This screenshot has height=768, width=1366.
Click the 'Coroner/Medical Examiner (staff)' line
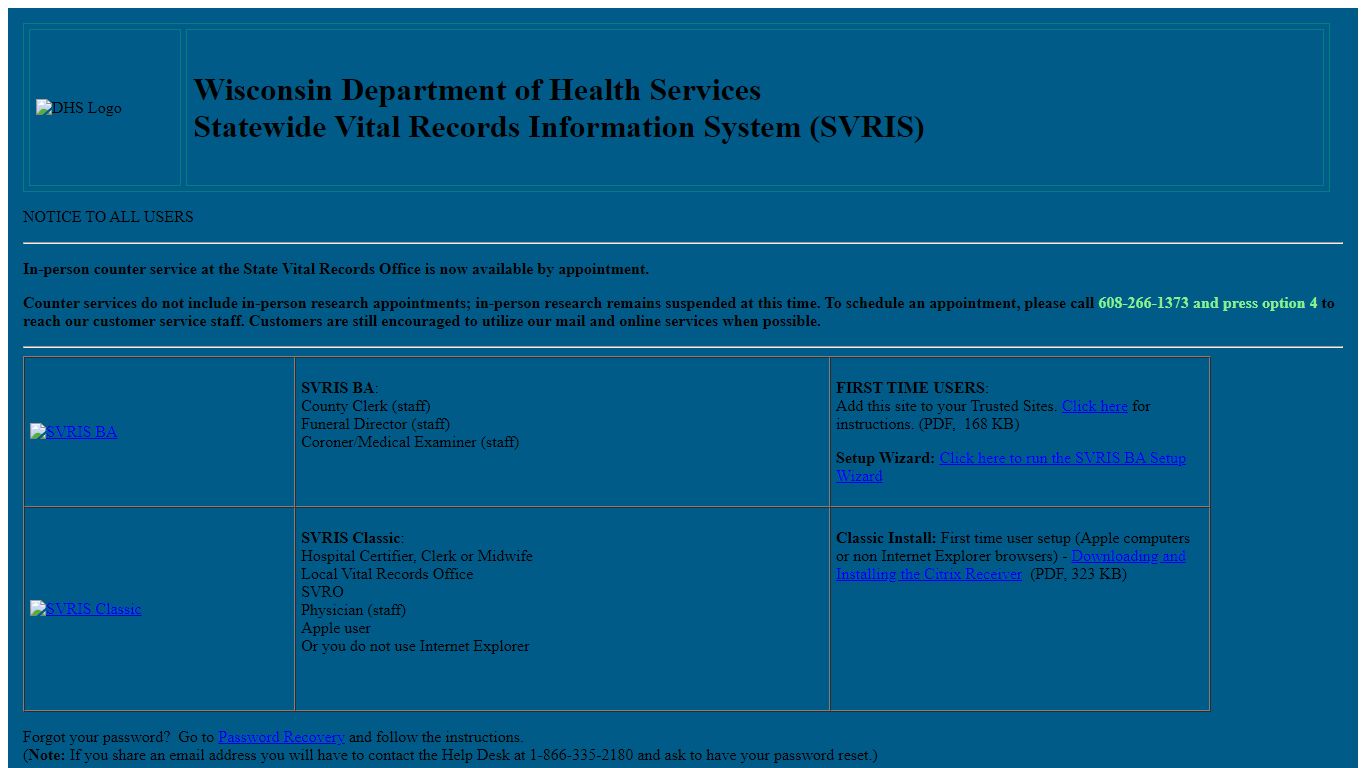pos(410,442)
